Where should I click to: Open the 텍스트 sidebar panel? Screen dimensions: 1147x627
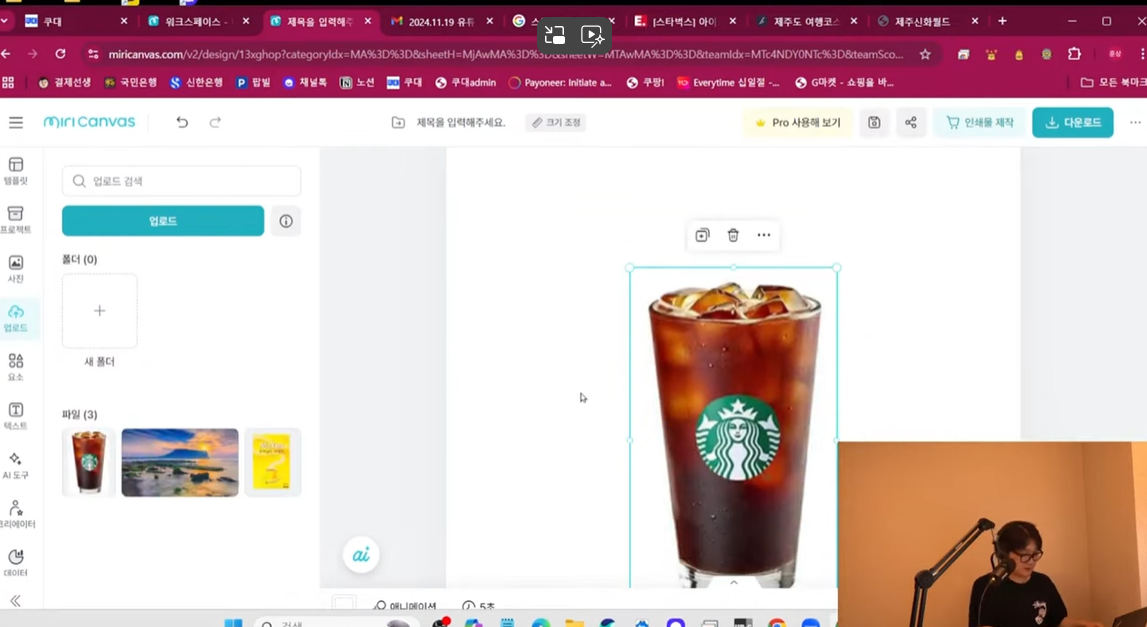[16, 416]
